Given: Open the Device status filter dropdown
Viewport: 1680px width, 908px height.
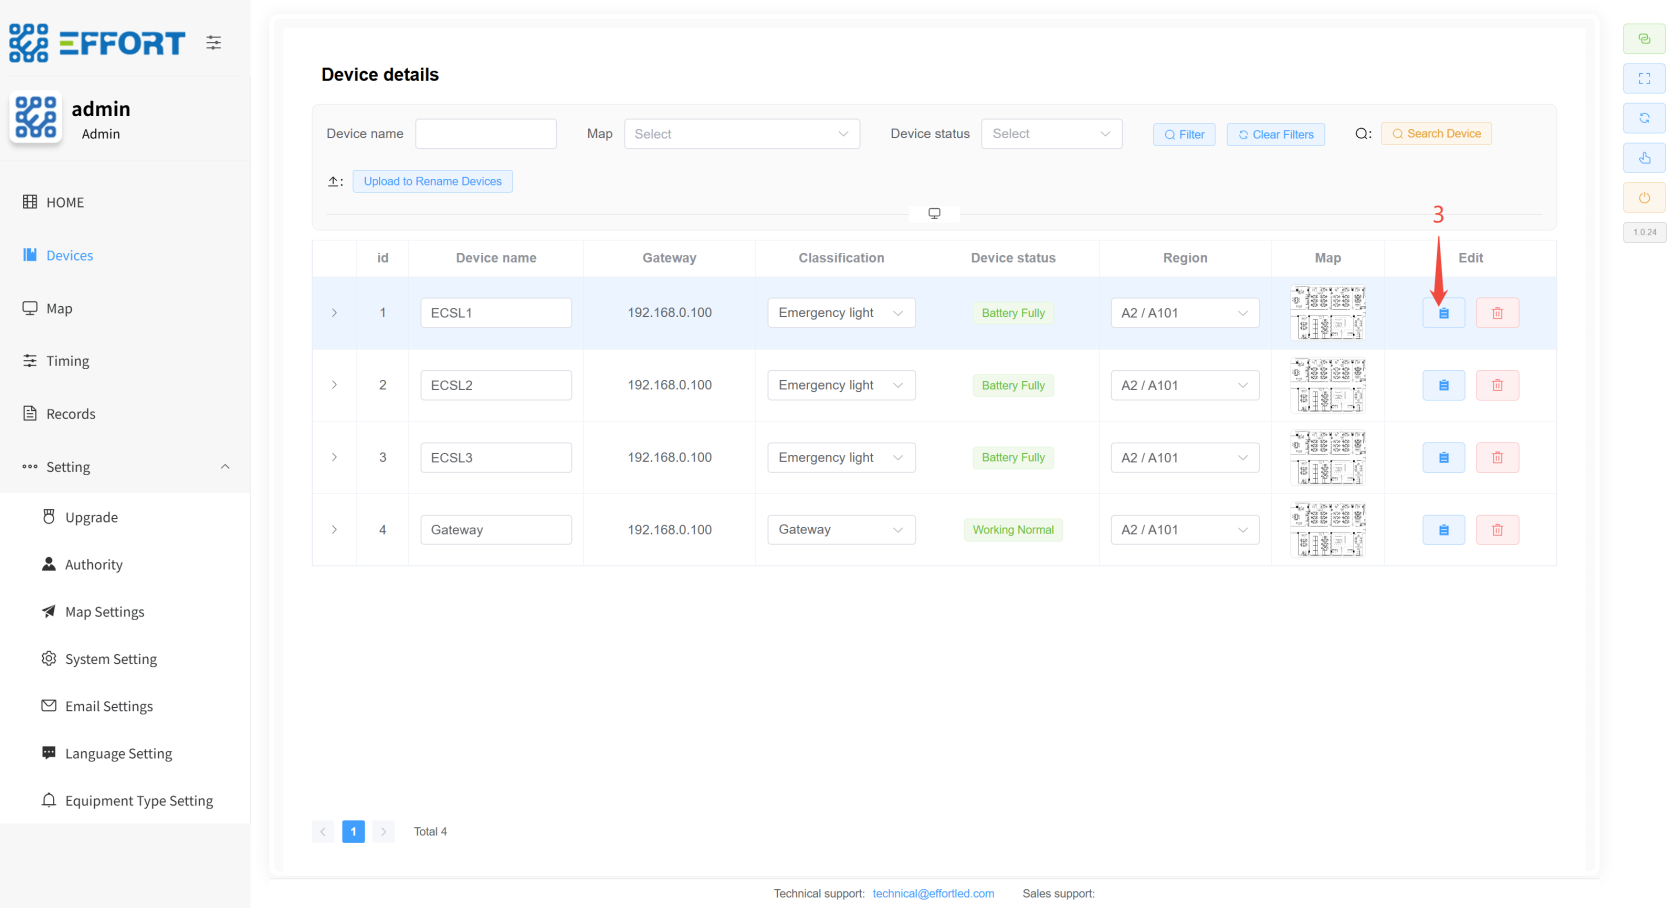Looking at the screenshot, I should [1051, 134].
